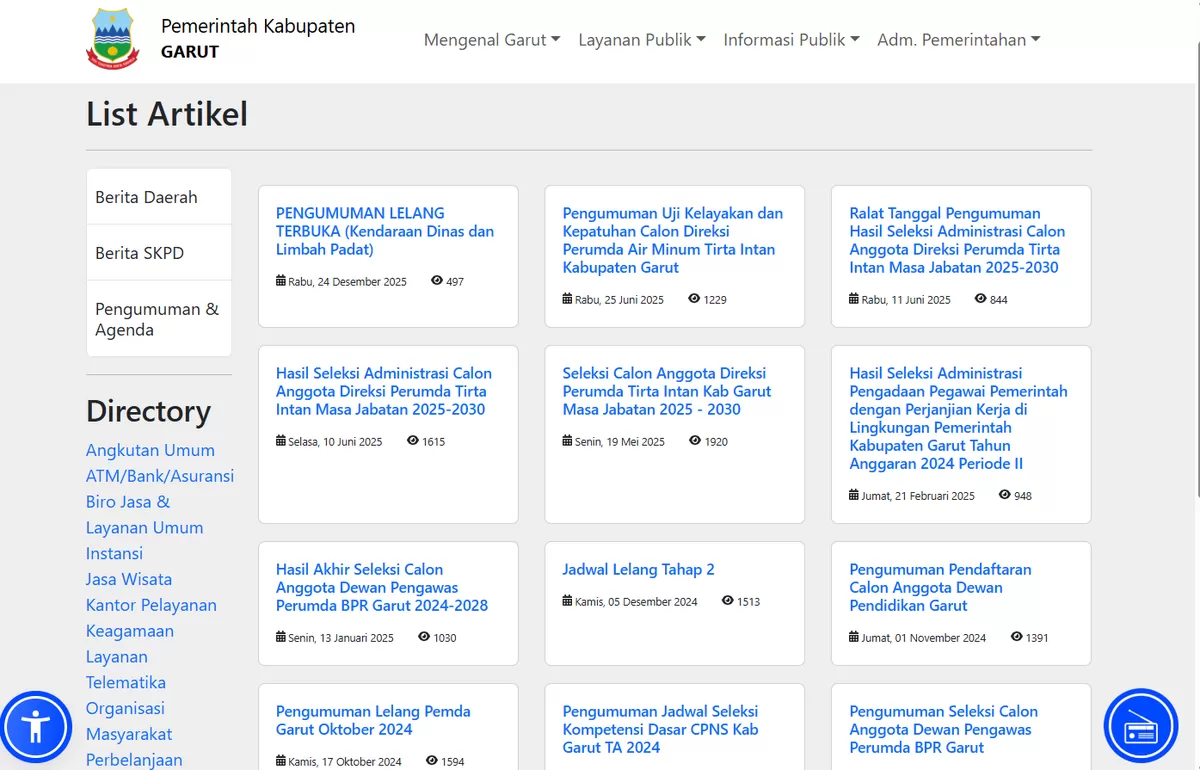Open Seleksi Calon Anggota Direksi Perumda article
The height and width of the screenshot is (770, 1200).
pyautogui.click(x=667, y=391)
